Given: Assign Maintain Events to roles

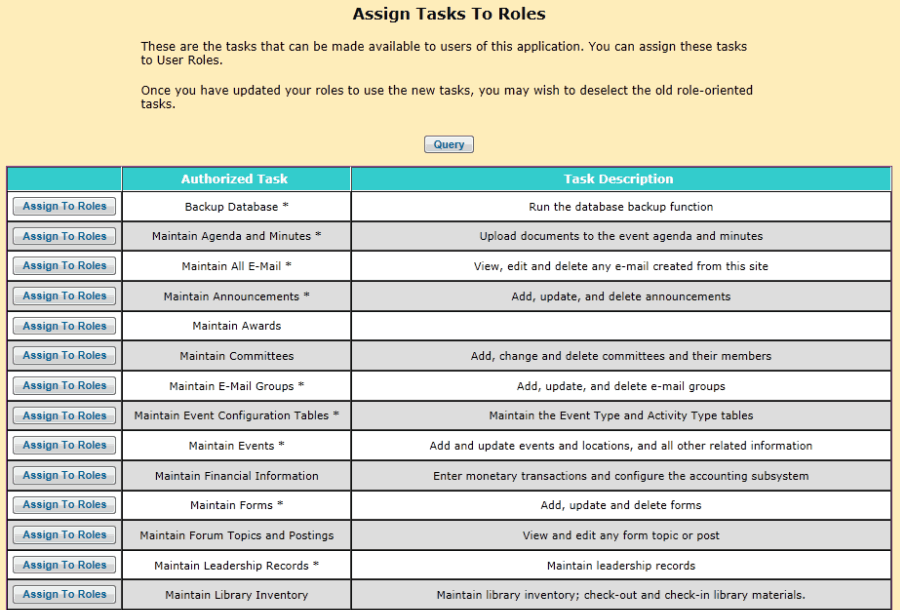Looking at the screenshot, I should pyautogui.click(x=64, y=445).
